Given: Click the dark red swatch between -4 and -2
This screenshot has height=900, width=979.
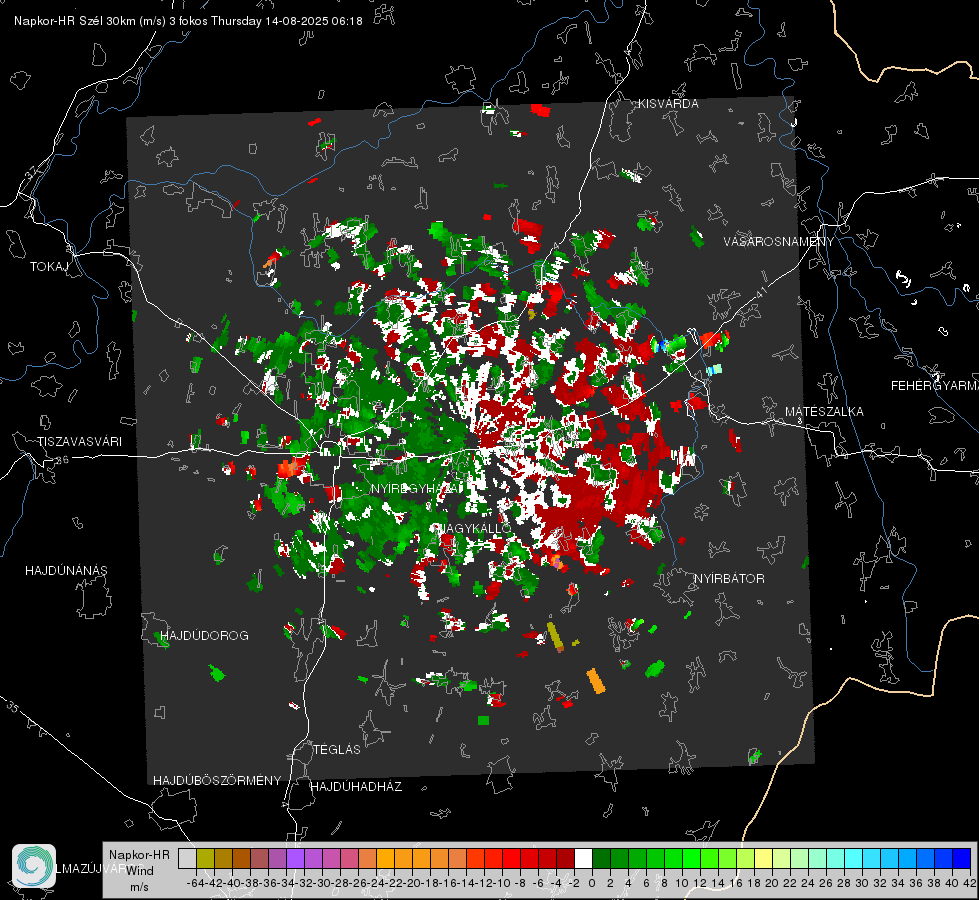Looking at the screenshot, I should click(x=565, y=858).
